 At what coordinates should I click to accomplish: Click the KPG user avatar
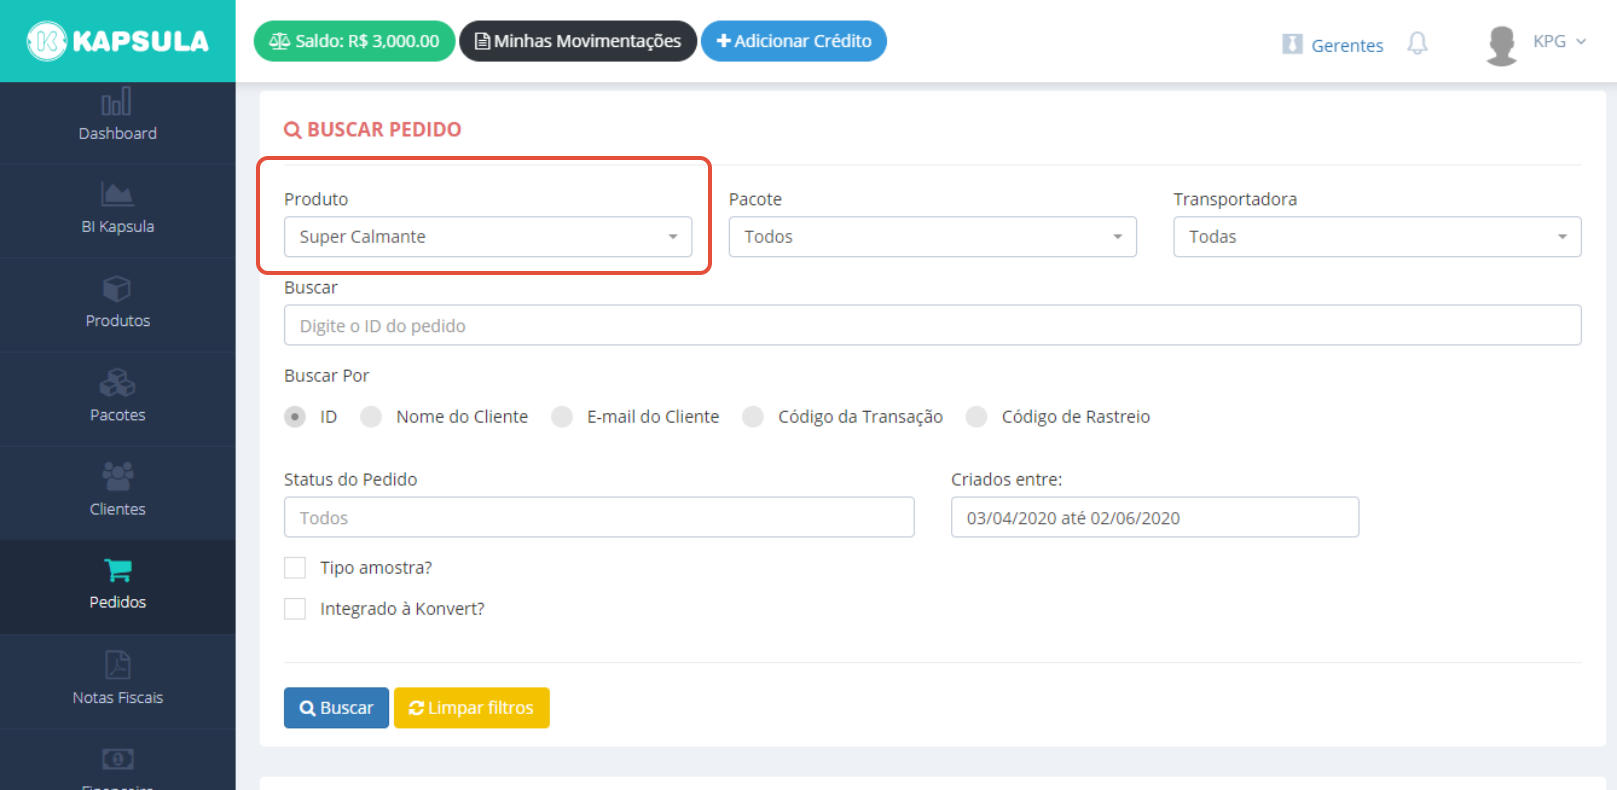point(1501,45)
